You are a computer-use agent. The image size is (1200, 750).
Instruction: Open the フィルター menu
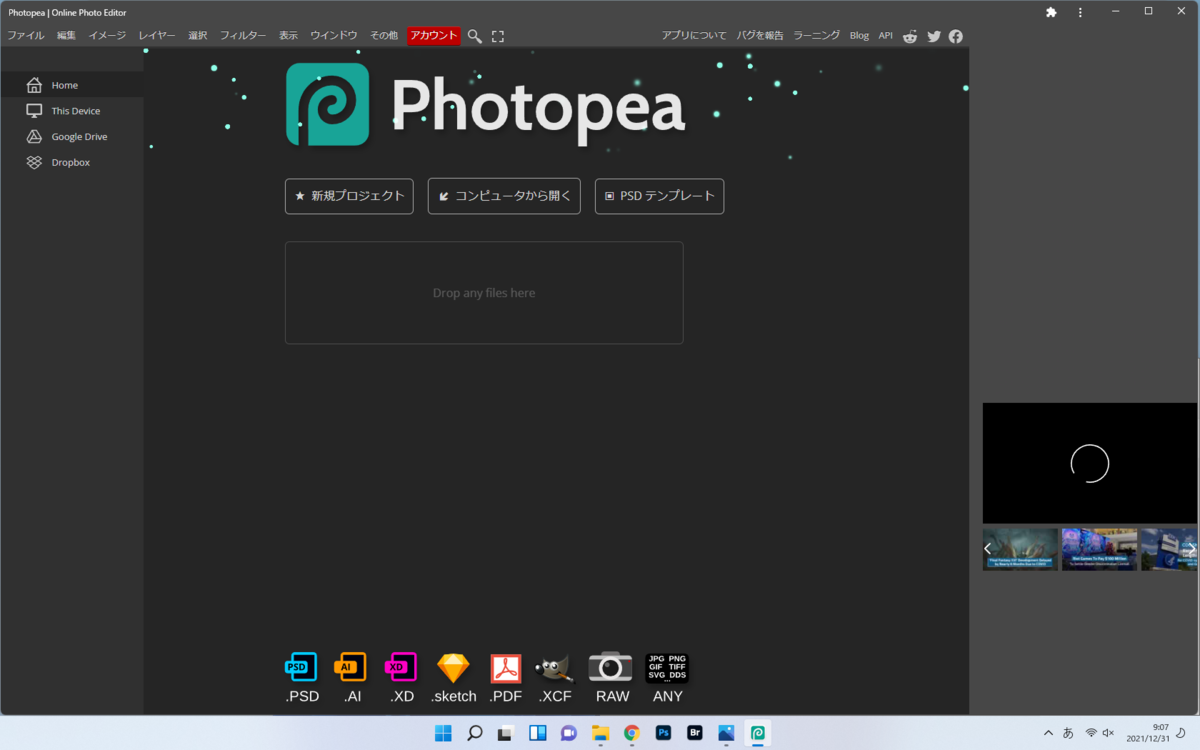click(x=243, y=36)
